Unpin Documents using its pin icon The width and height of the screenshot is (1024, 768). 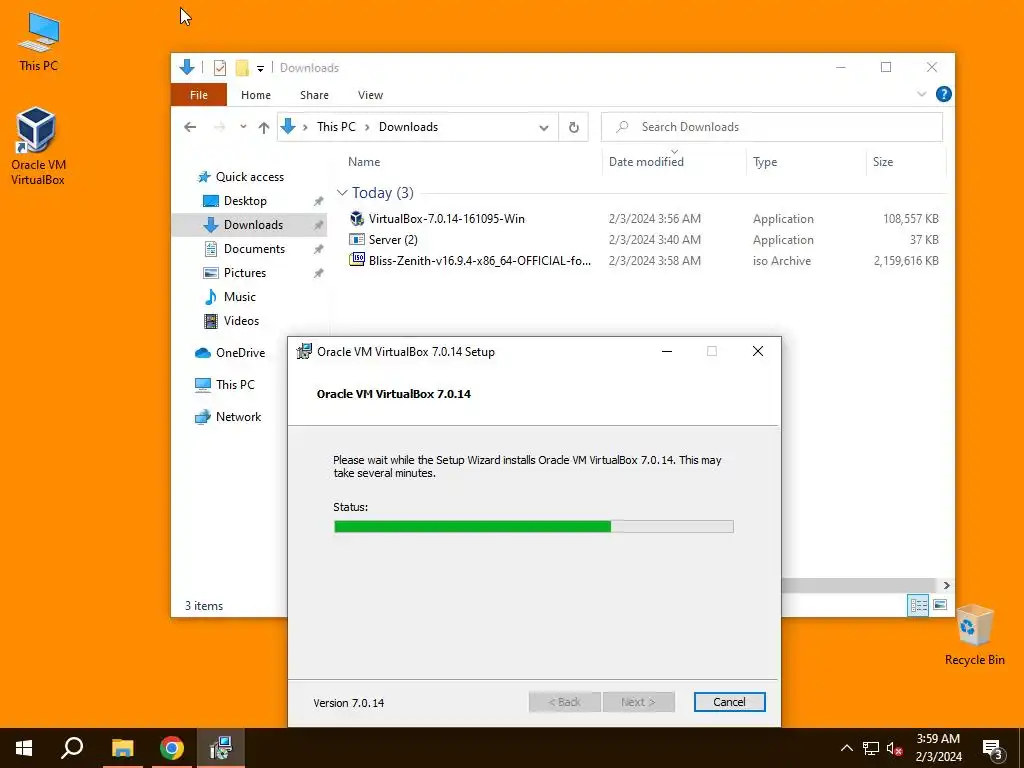318,249
